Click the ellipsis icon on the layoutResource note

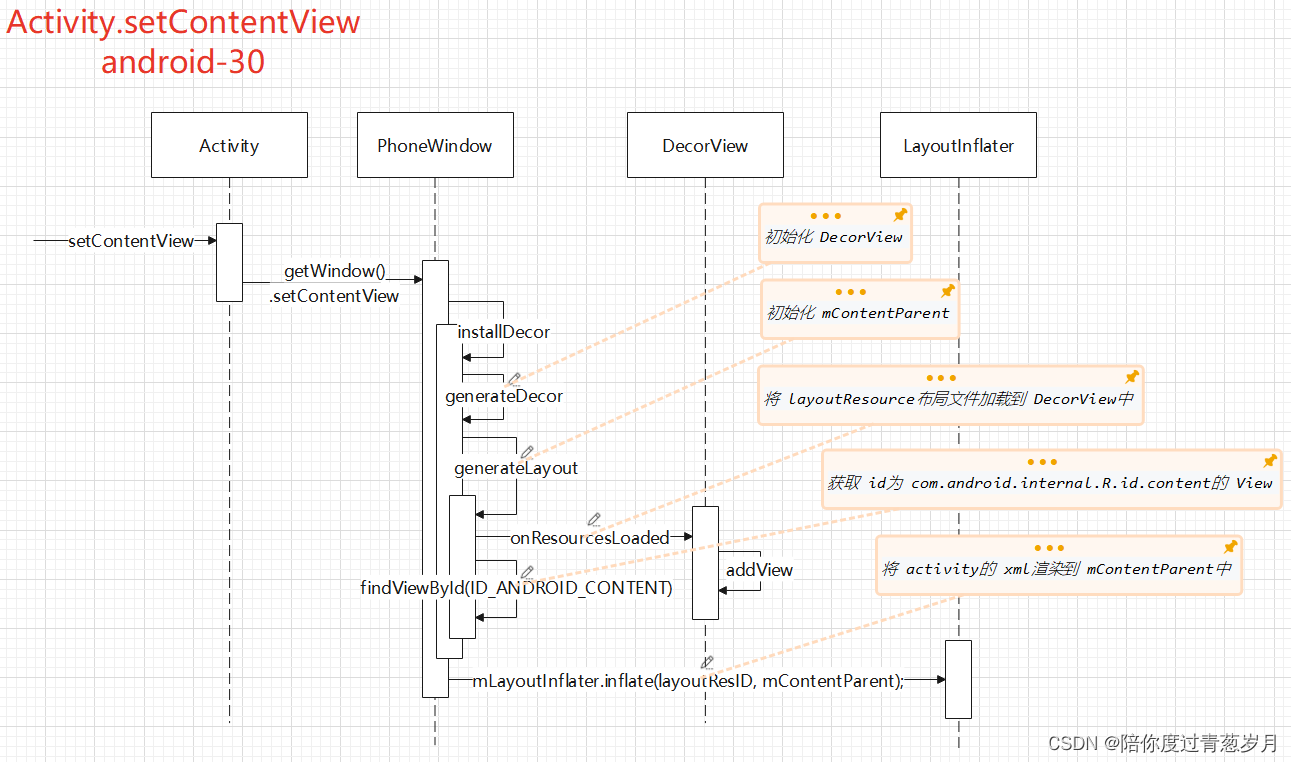coord(940,377)
